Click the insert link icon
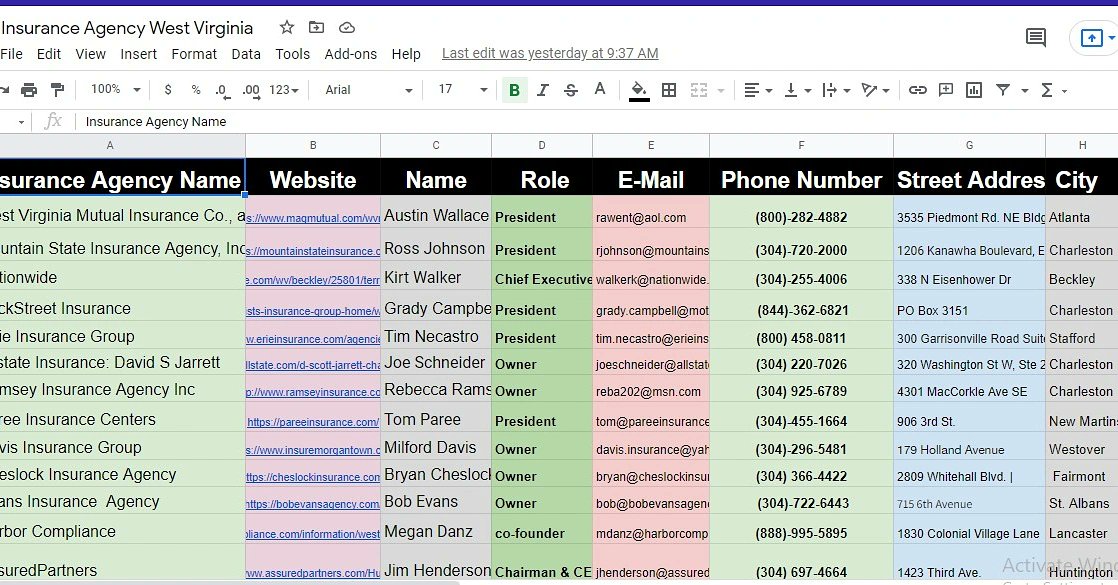 click(918, 90)
